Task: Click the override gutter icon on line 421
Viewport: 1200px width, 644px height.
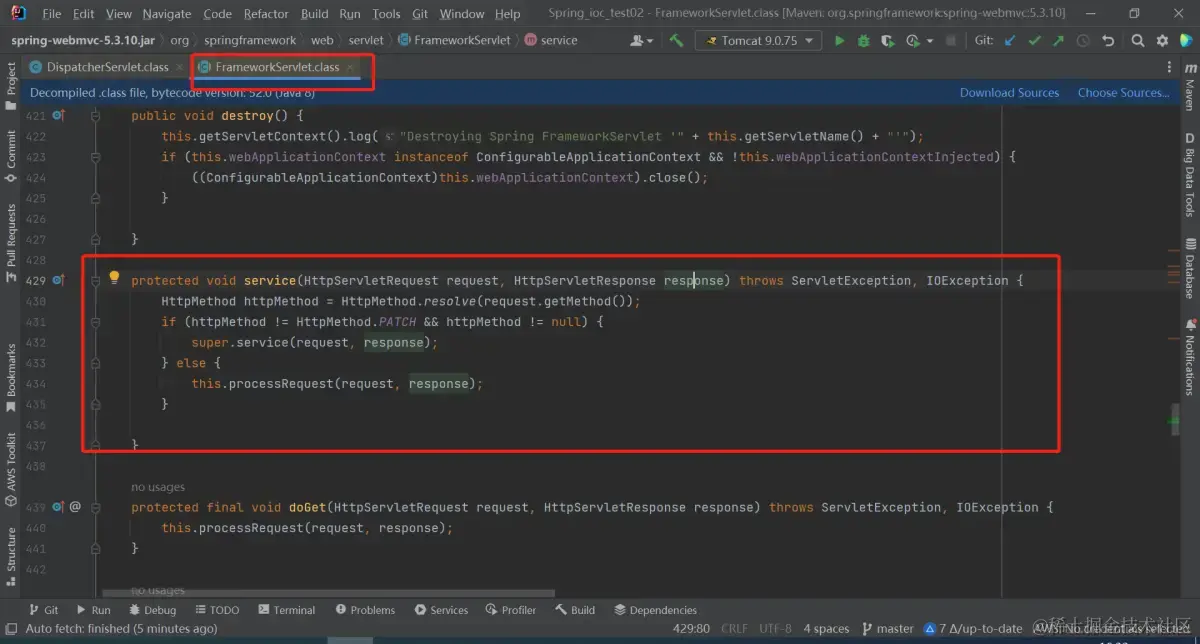Action: [58, 115]
